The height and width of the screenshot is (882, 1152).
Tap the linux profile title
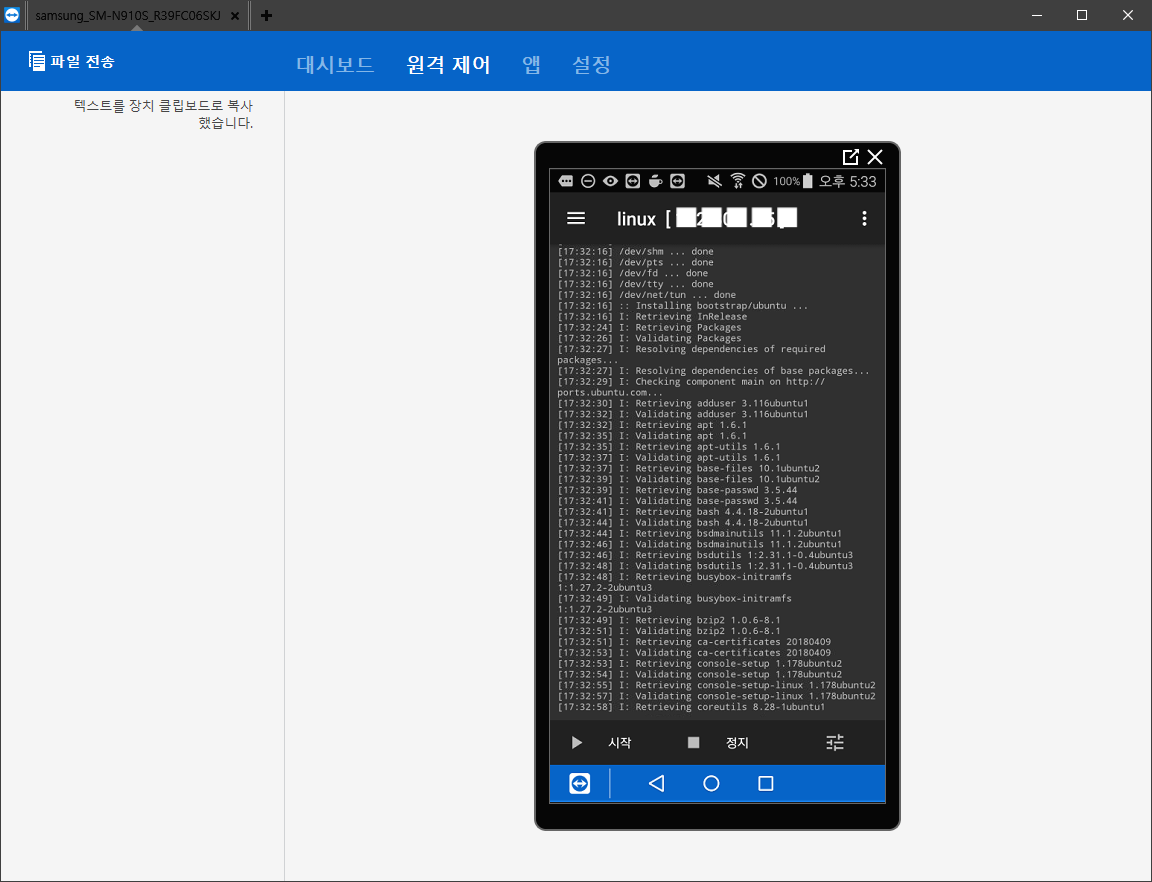tap(636, 219)
